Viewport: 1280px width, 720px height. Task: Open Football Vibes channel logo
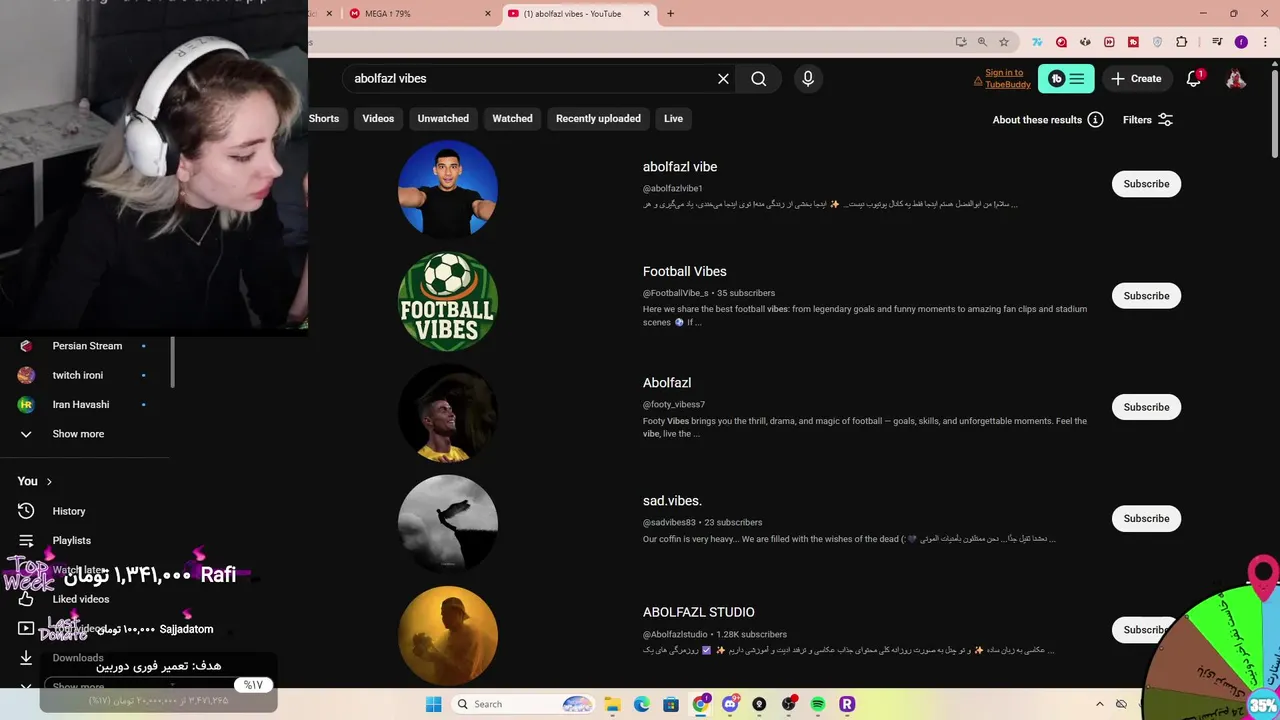(448, 301)
